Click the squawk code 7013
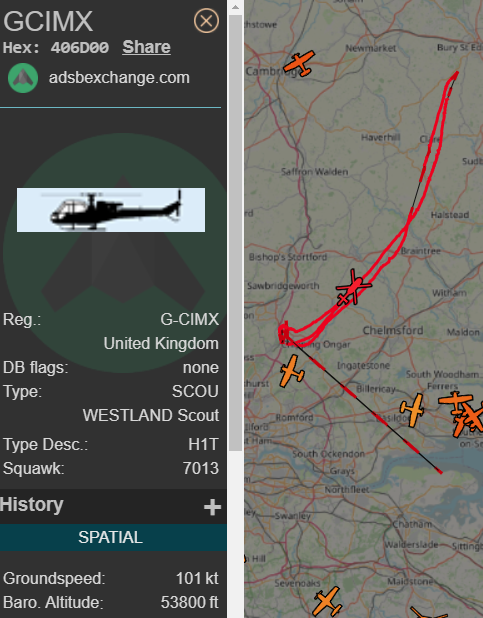This screenshot has height=618, width=483. click(x=201, y=468)
